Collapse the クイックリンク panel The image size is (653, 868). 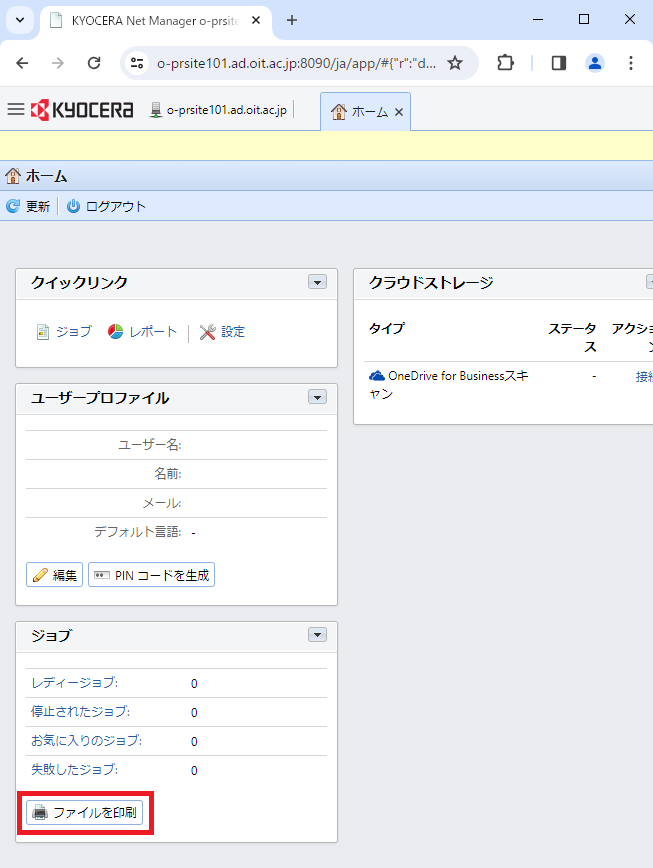coord(317,283)
